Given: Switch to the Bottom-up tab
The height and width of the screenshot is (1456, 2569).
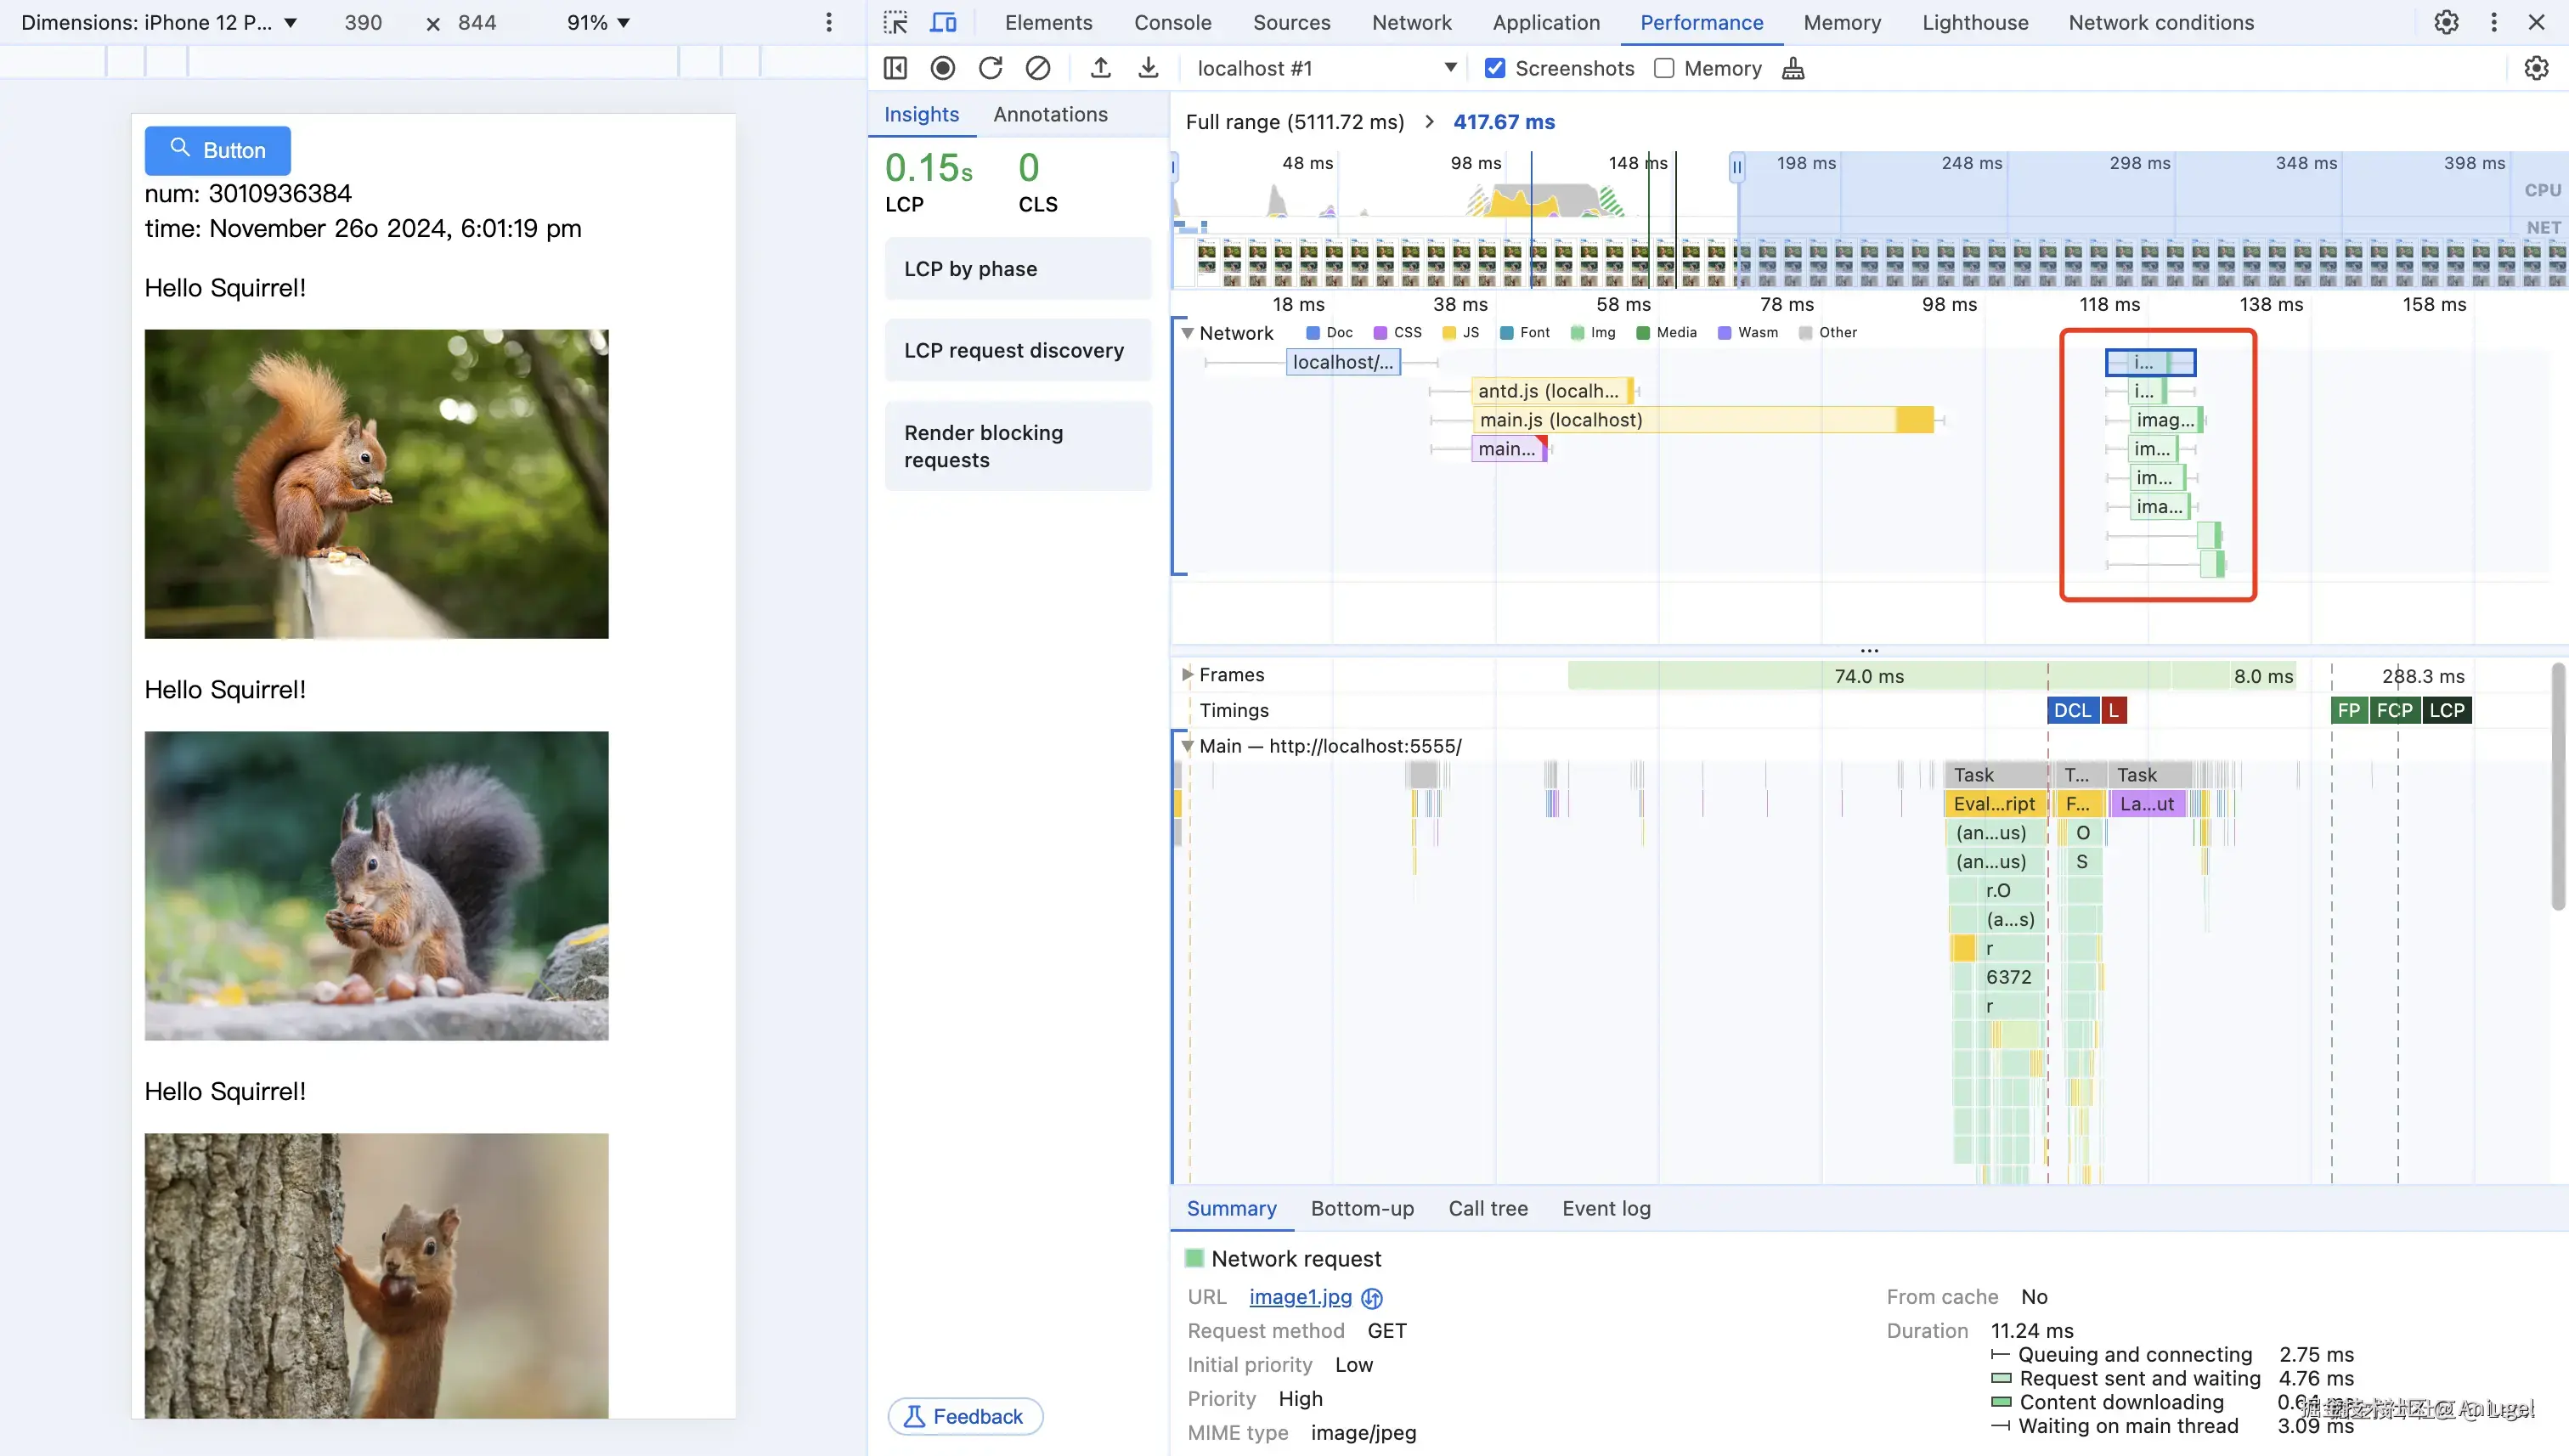Looking at the screenshot, I should [x=1362, y=1208].
